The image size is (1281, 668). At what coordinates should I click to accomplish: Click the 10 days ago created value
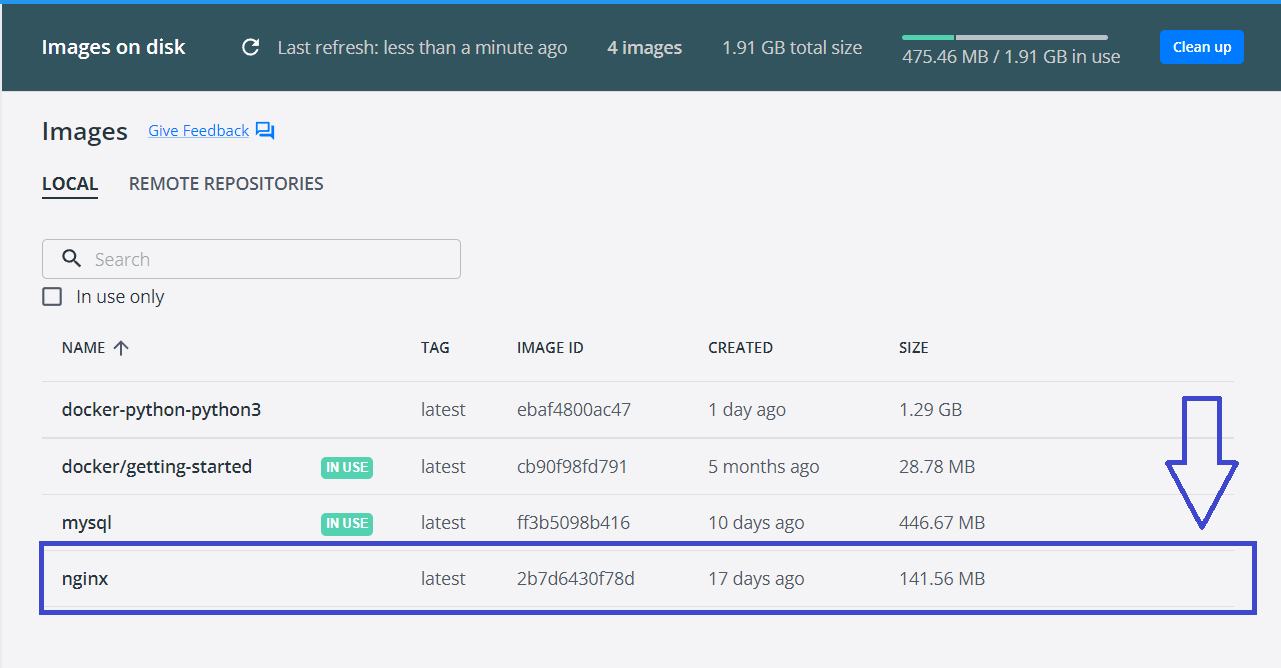[x=756, y=523]
